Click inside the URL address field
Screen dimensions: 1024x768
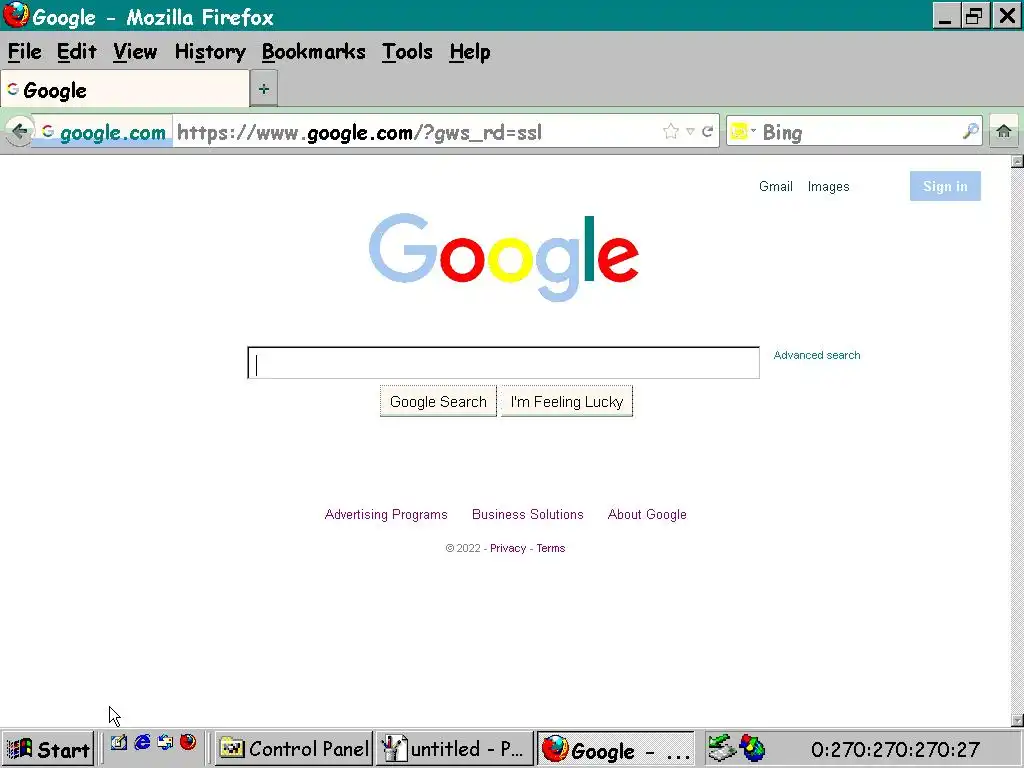coord(418,133)
